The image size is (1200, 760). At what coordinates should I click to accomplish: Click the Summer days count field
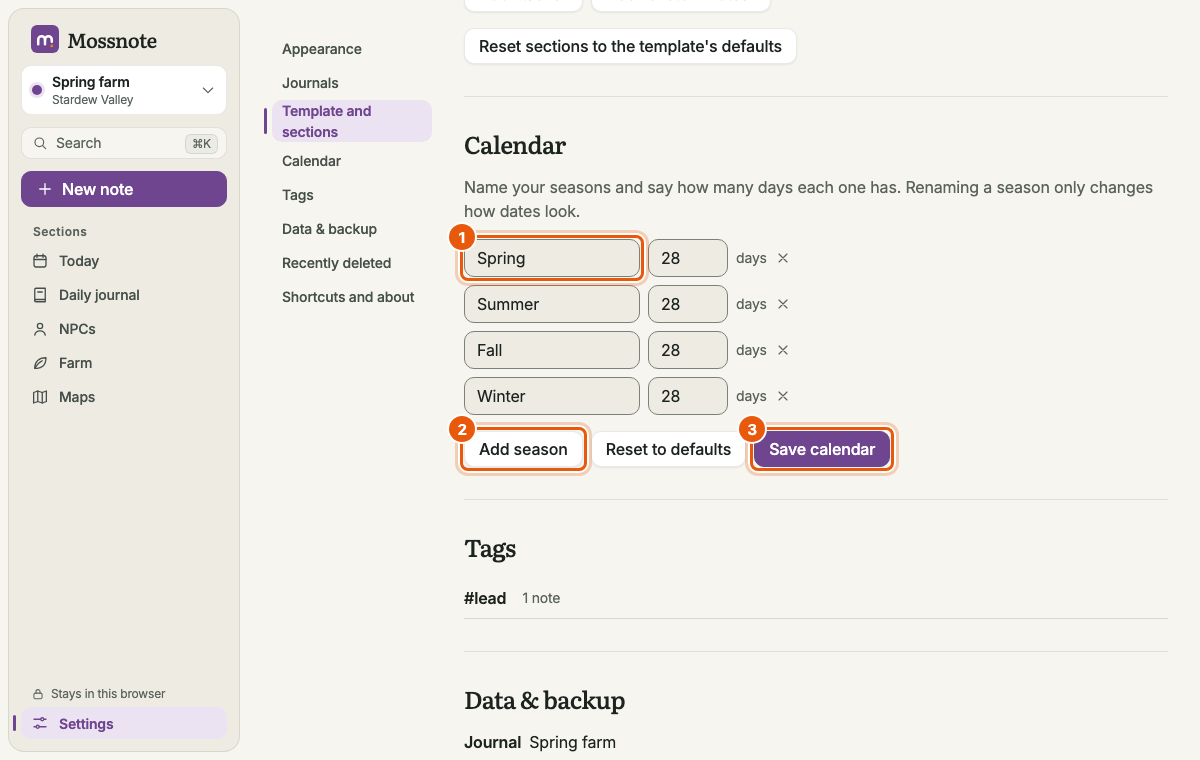pos(688,304)
